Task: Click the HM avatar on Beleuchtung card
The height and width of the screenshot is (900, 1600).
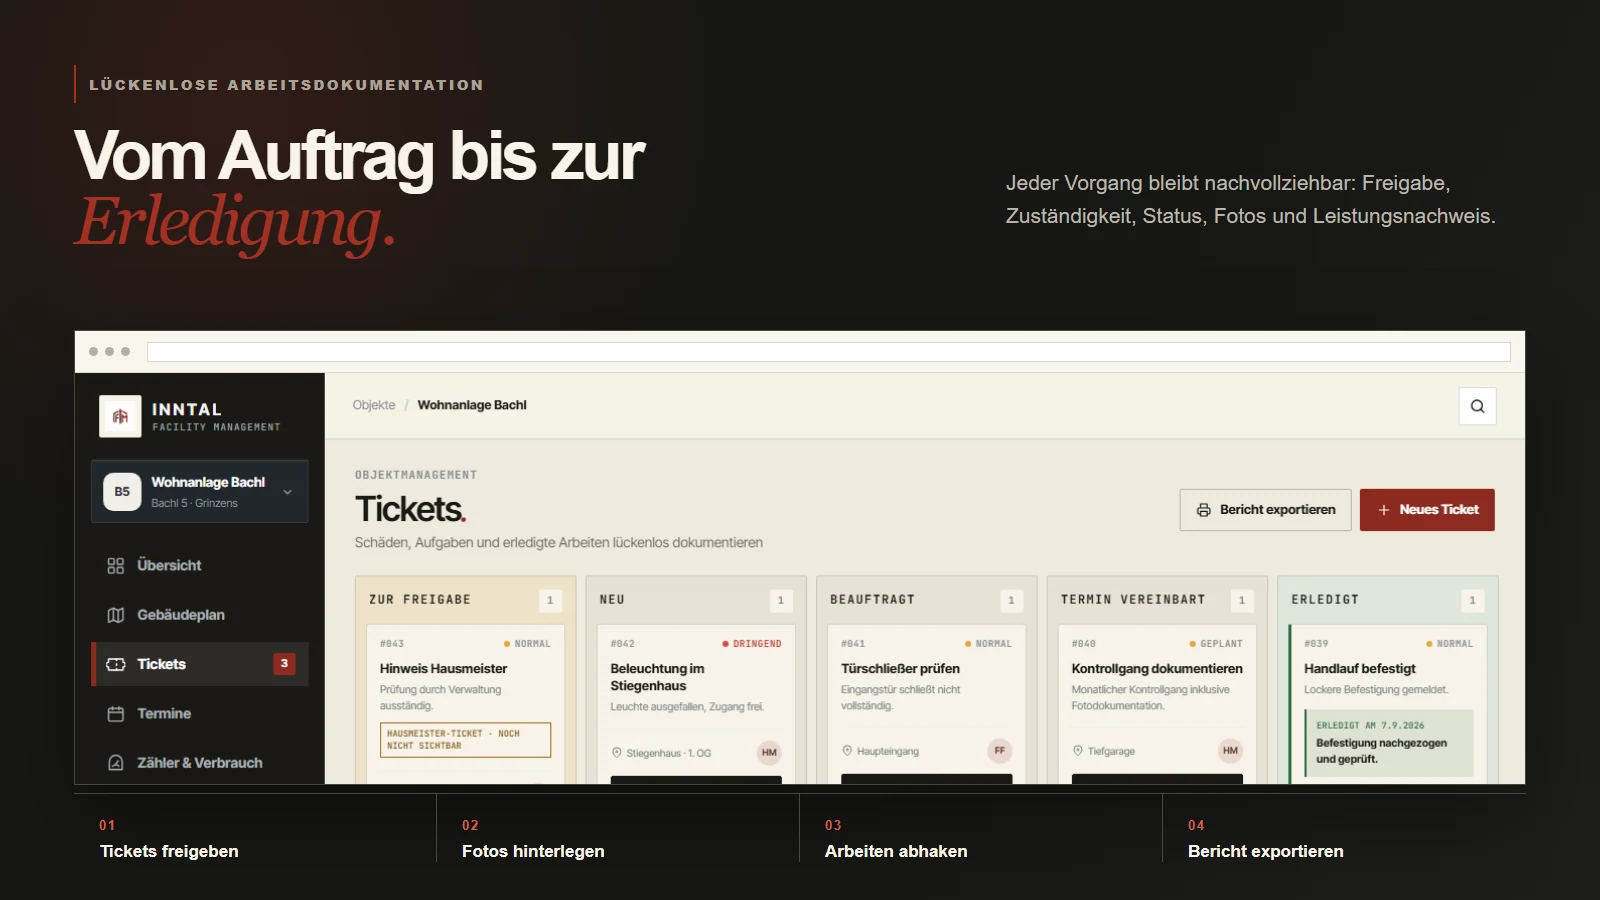Action: point(769,753)
